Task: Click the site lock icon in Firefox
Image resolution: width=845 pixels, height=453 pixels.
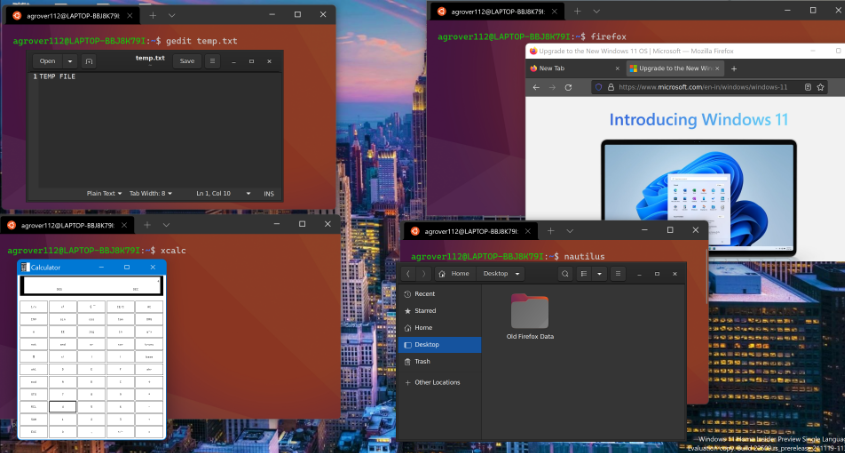Action: [x=611, y=87]
